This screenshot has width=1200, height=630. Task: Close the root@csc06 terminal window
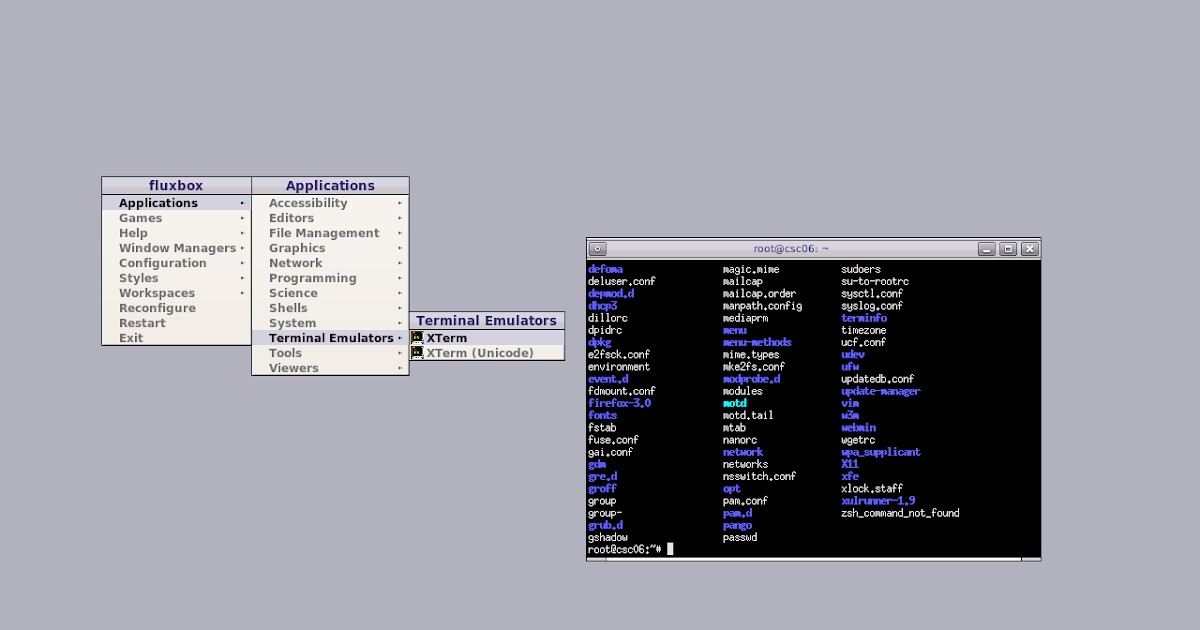[1029, 249]
